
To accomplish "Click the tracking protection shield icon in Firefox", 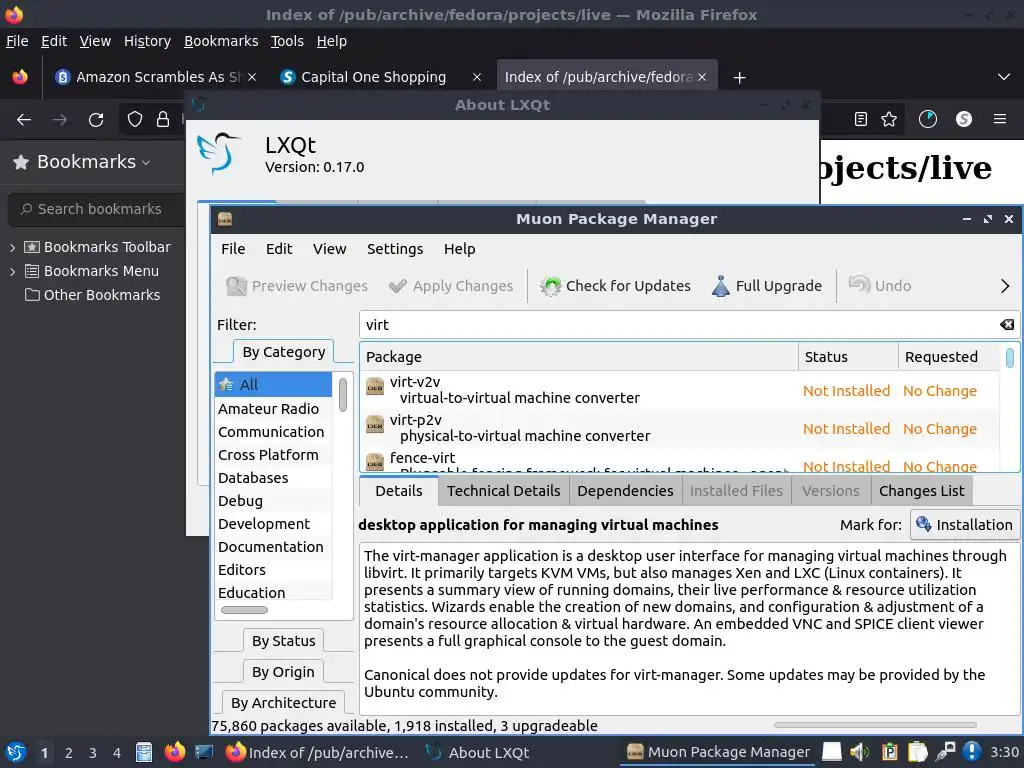I will click(135, 119).
